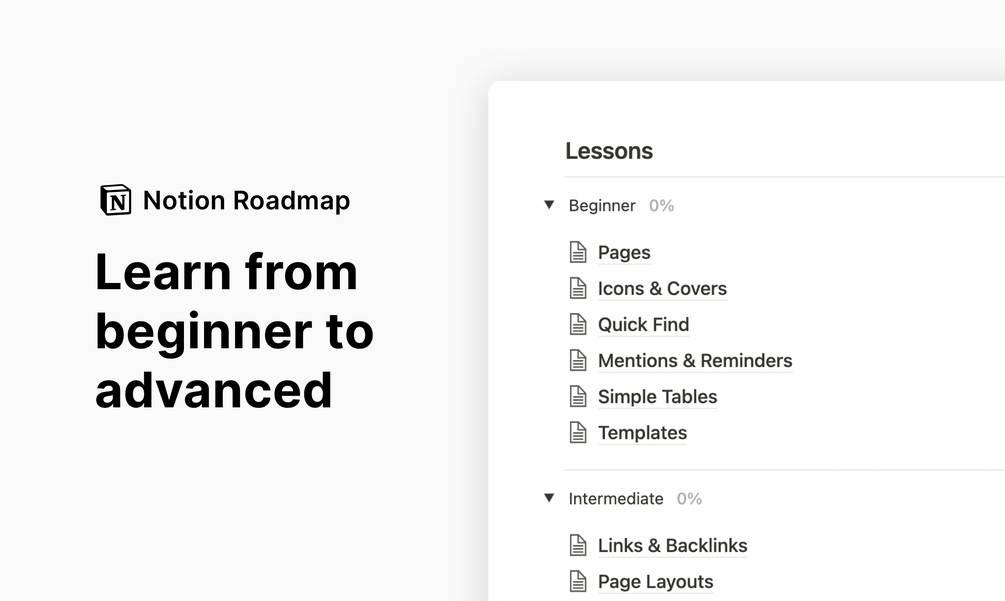
Task: Click the page icon beside Mentions & Reminders
Action: tap(578, 360)
